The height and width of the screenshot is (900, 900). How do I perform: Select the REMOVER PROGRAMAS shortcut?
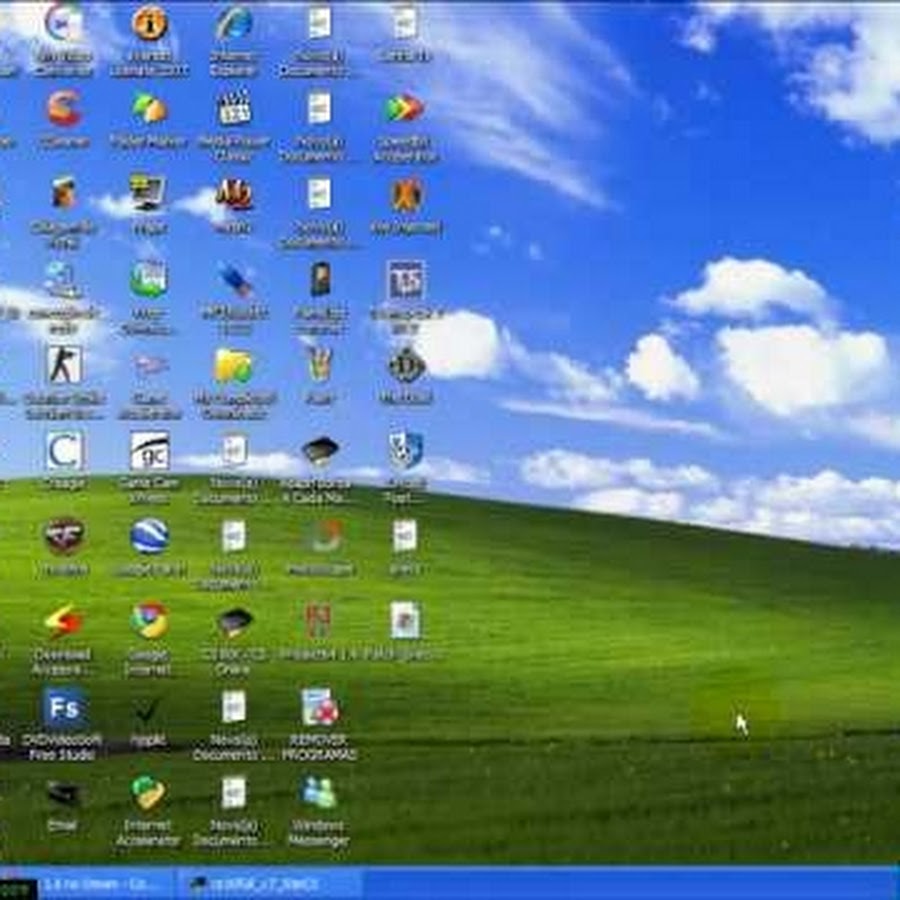coord(319,708)
